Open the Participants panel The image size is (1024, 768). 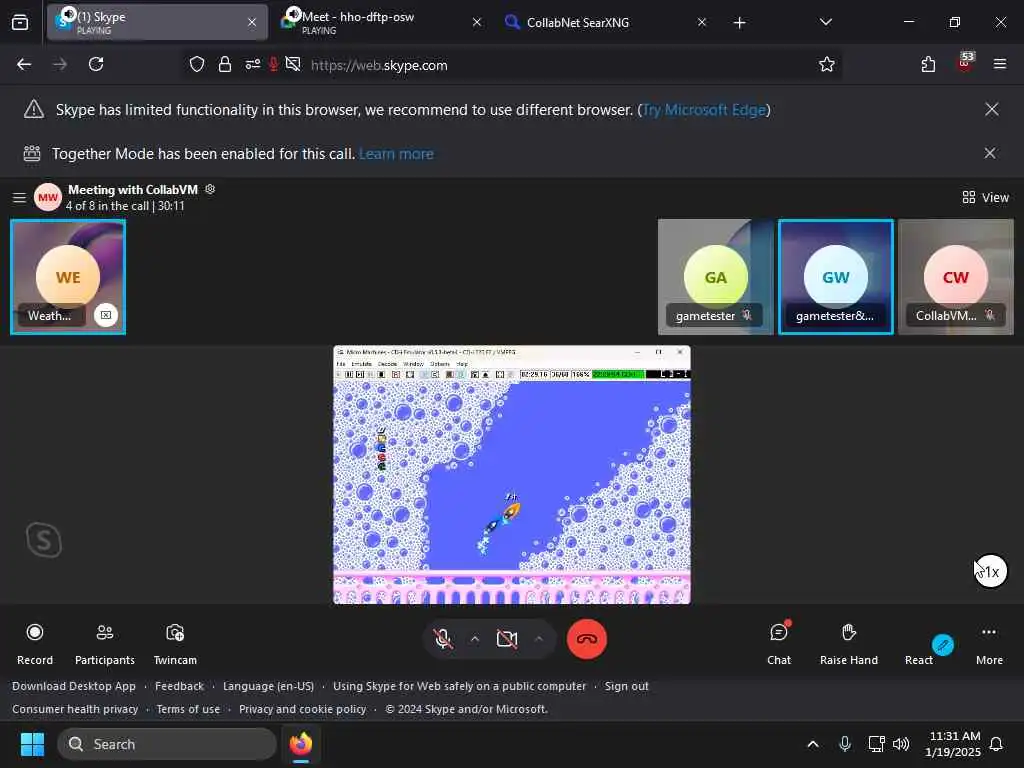104,643
